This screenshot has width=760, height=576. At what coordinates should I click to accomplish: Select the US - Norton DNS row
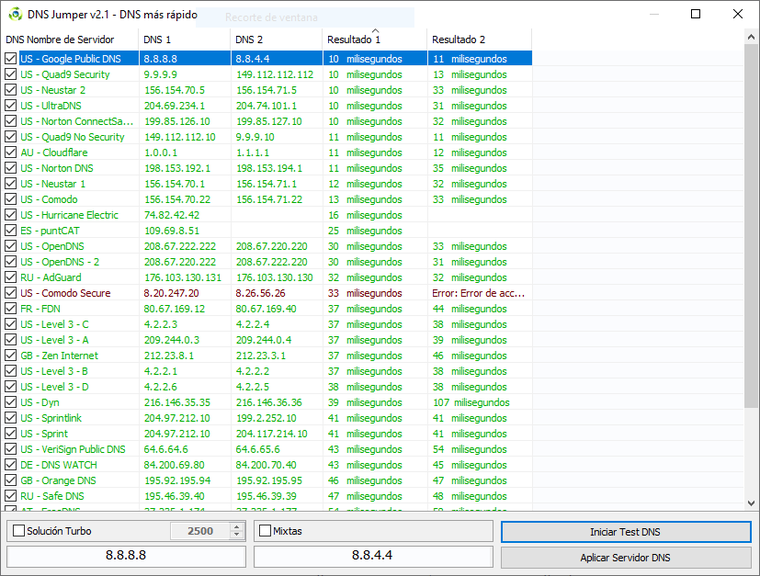click(268, 168)
